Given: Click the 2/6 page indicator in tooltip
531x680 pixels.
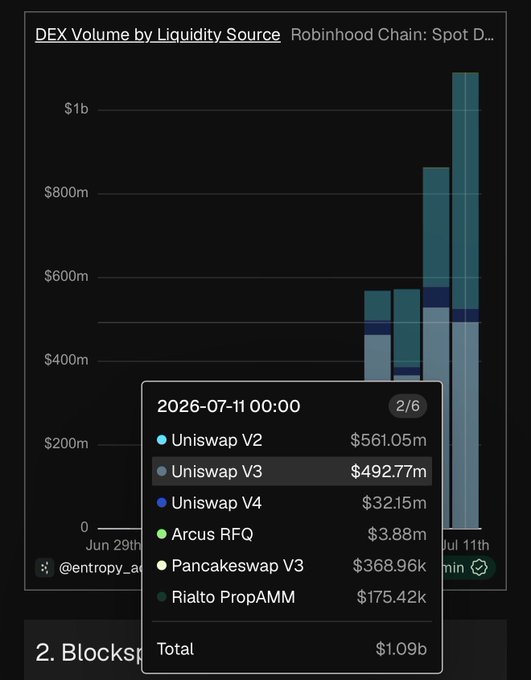Looking at the screenshot, I should pyautogui.click(x=408, y=406).
